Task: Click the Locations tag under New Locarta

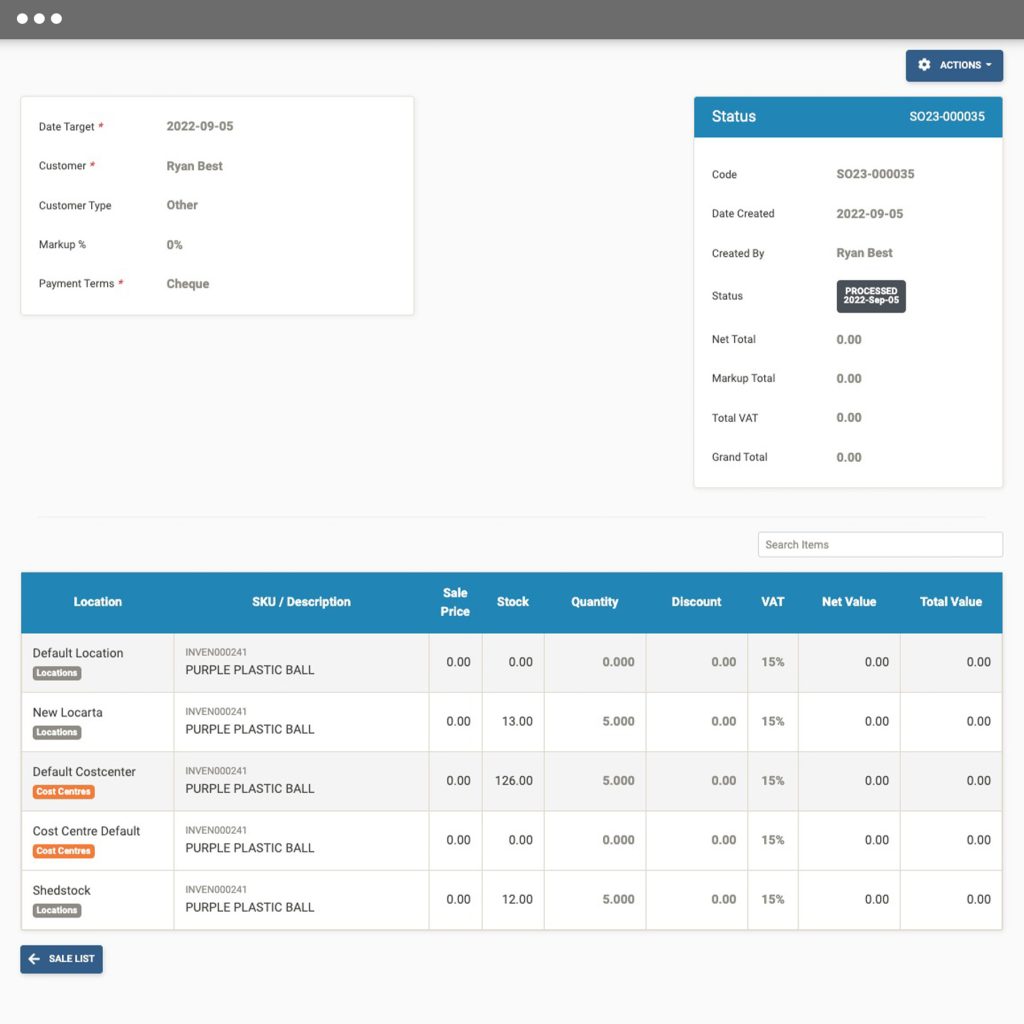Action: click(57, 733)
